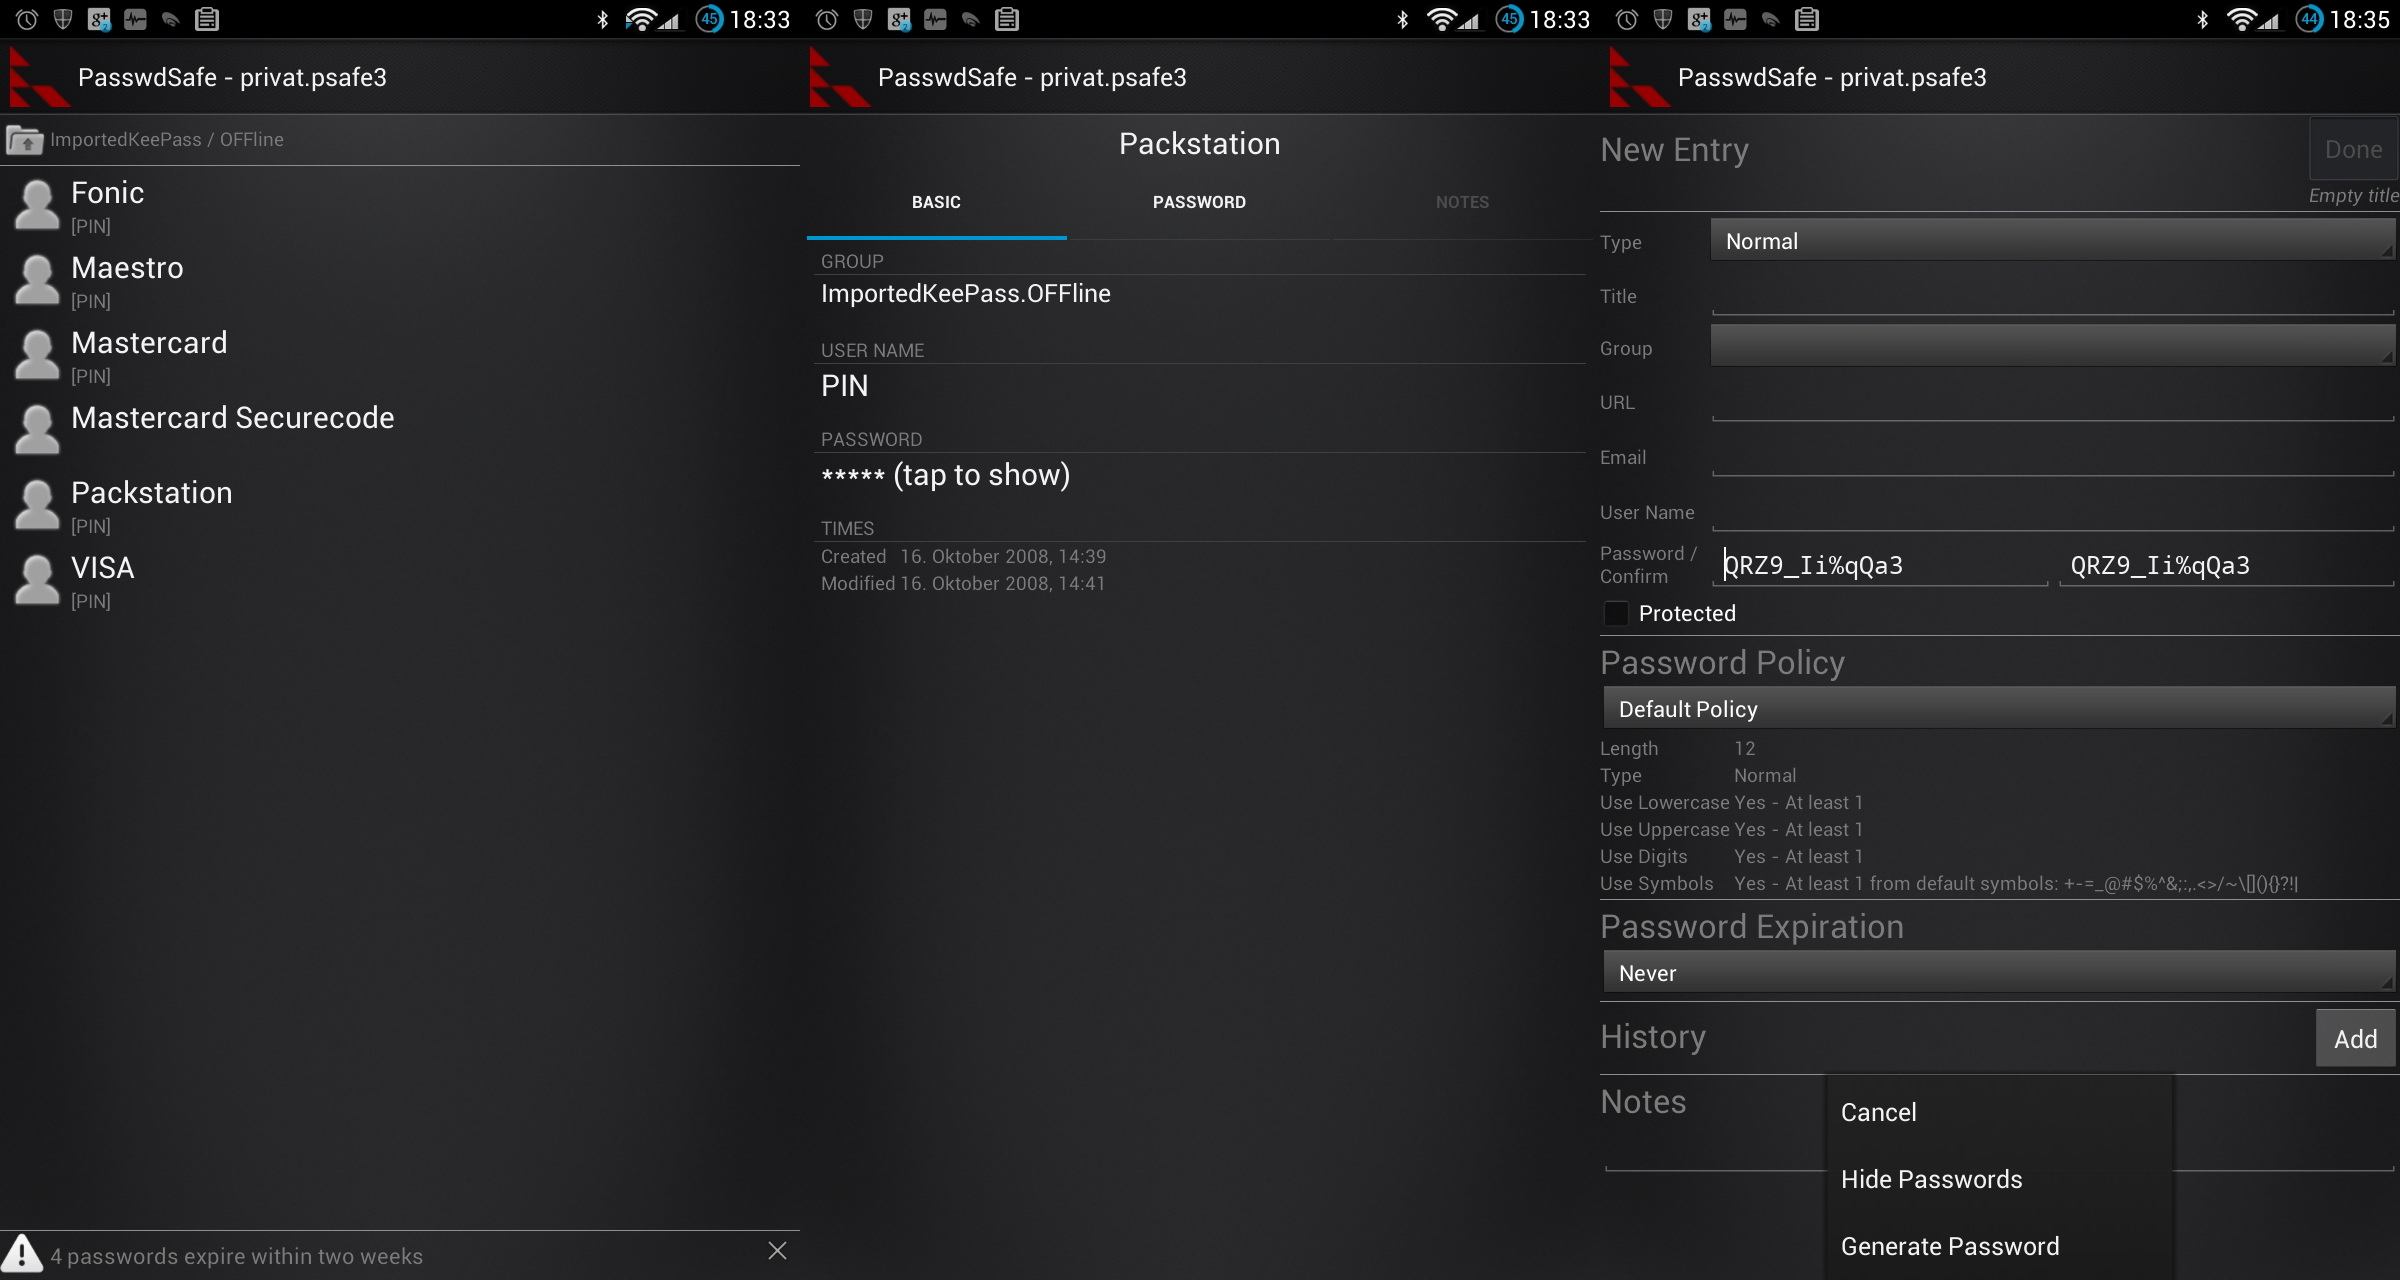Tap the Maestro entry contact icon
The width and height of the screenshot is (2400, 1280).
coord(37,280)
